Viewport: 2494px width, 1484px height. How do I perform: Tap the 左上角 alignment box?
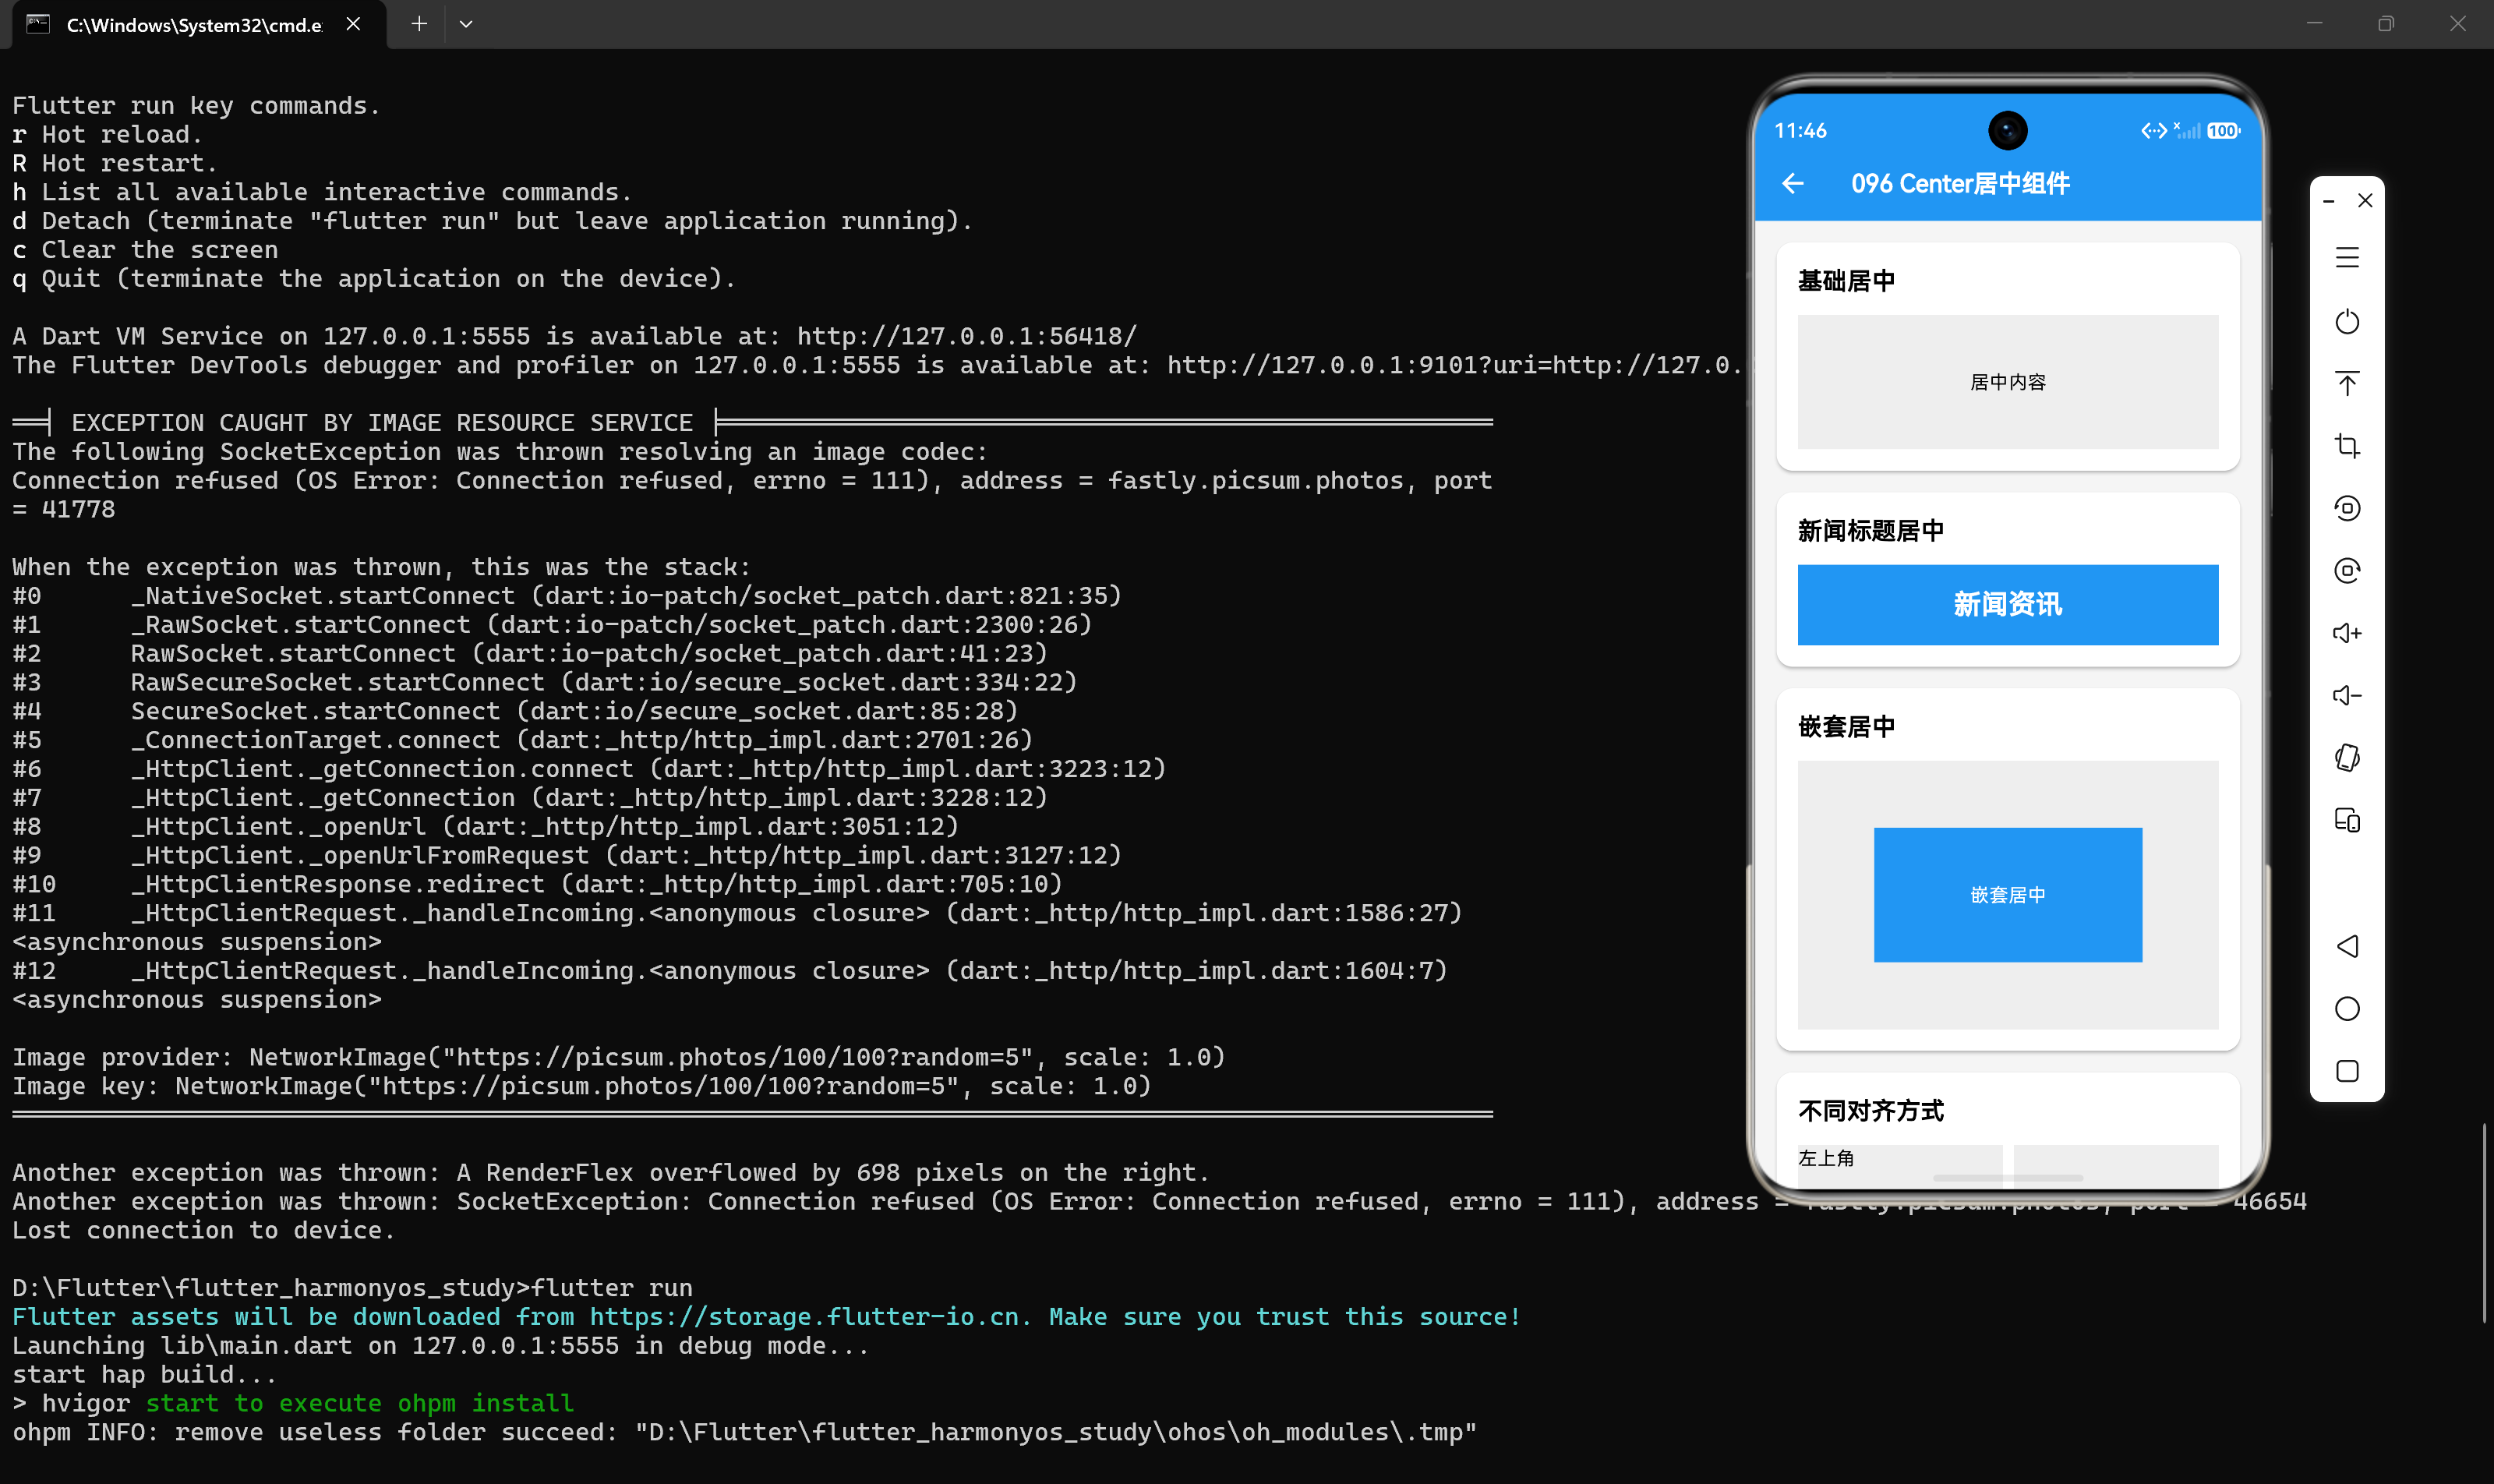[x=1899, y=1166]
